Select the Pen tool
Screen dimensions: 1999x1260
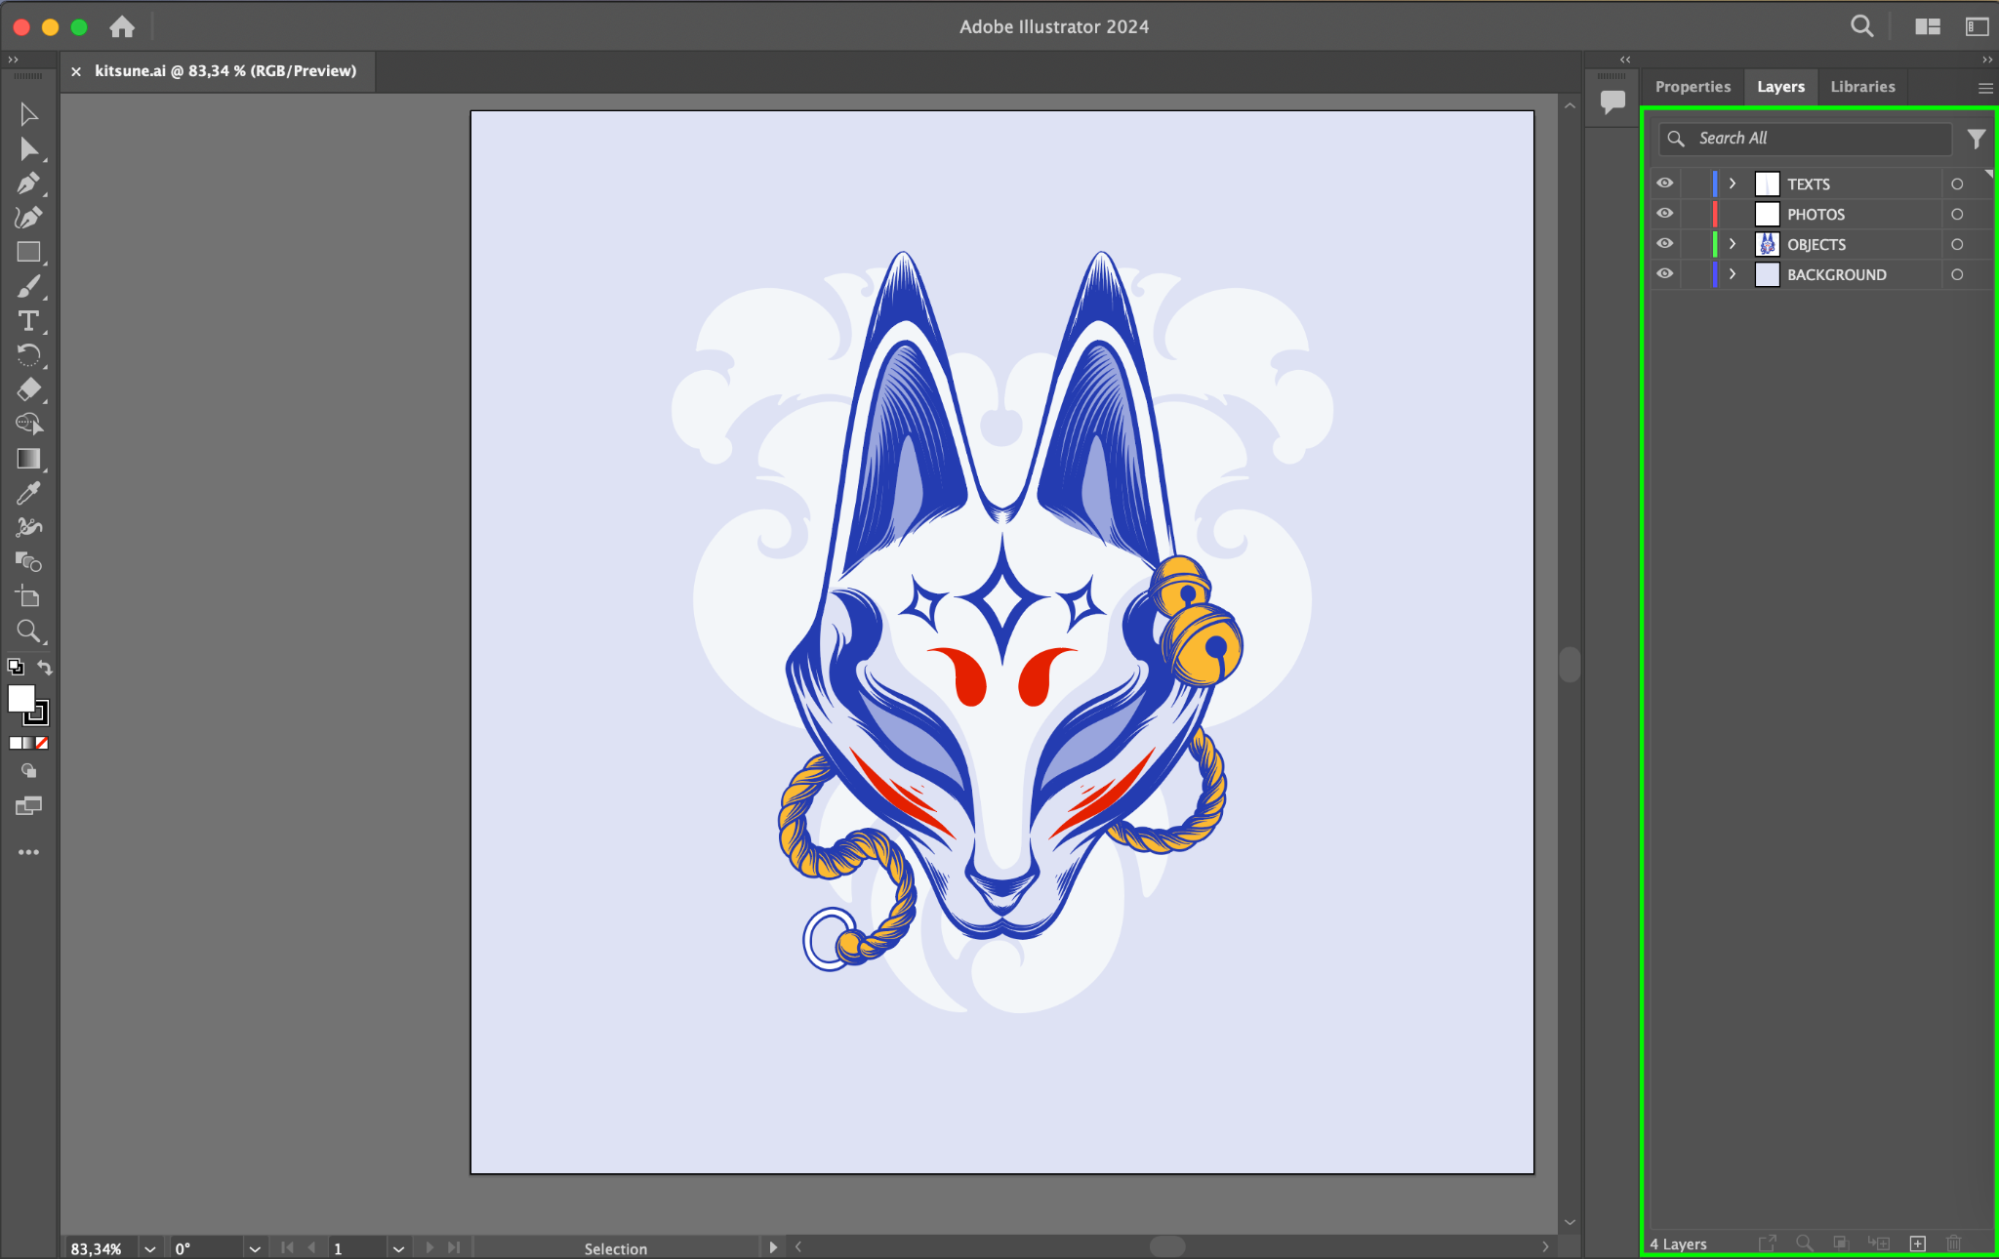[28, 183]
